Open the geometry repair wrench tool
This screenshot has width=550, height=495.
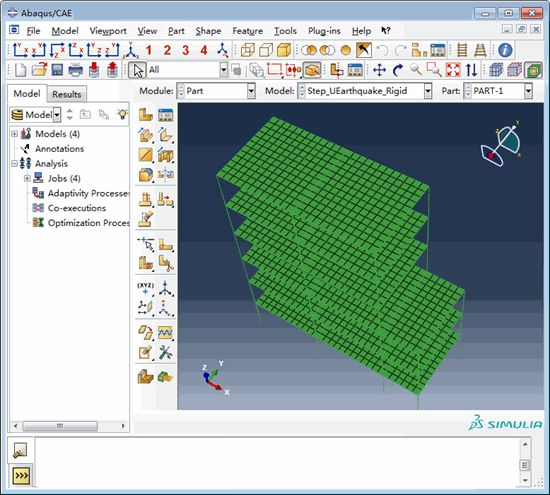166,352
